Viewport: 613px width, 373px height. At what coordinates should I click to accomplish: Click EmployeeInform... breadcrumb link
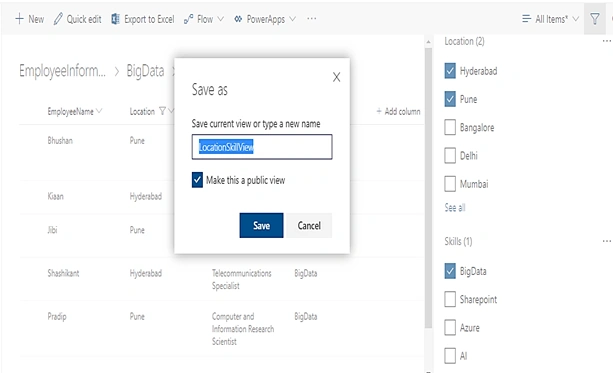tap(62, 71)
